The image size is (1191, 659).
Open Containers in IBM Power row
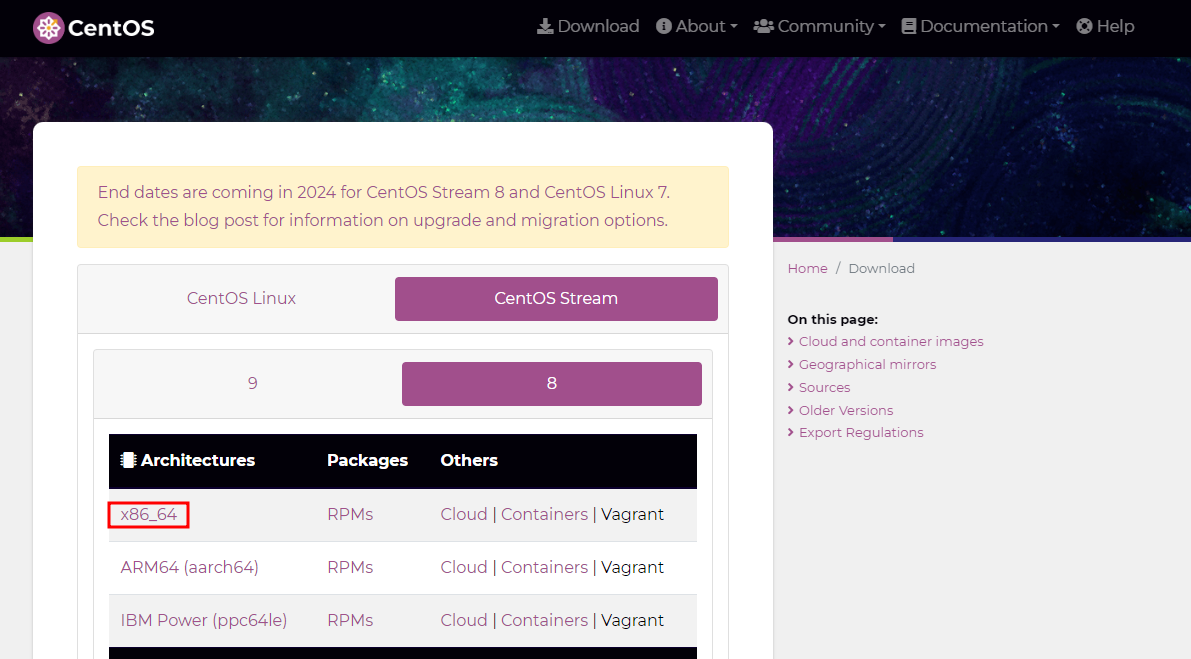pos(545,620)
